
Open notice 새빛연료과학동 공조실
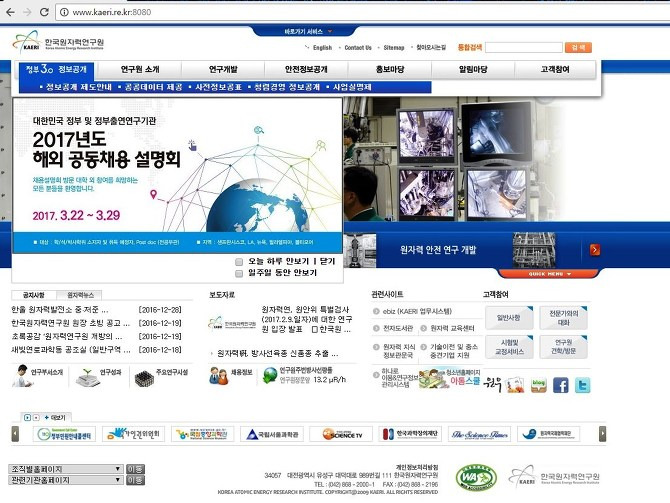[71, 350]
